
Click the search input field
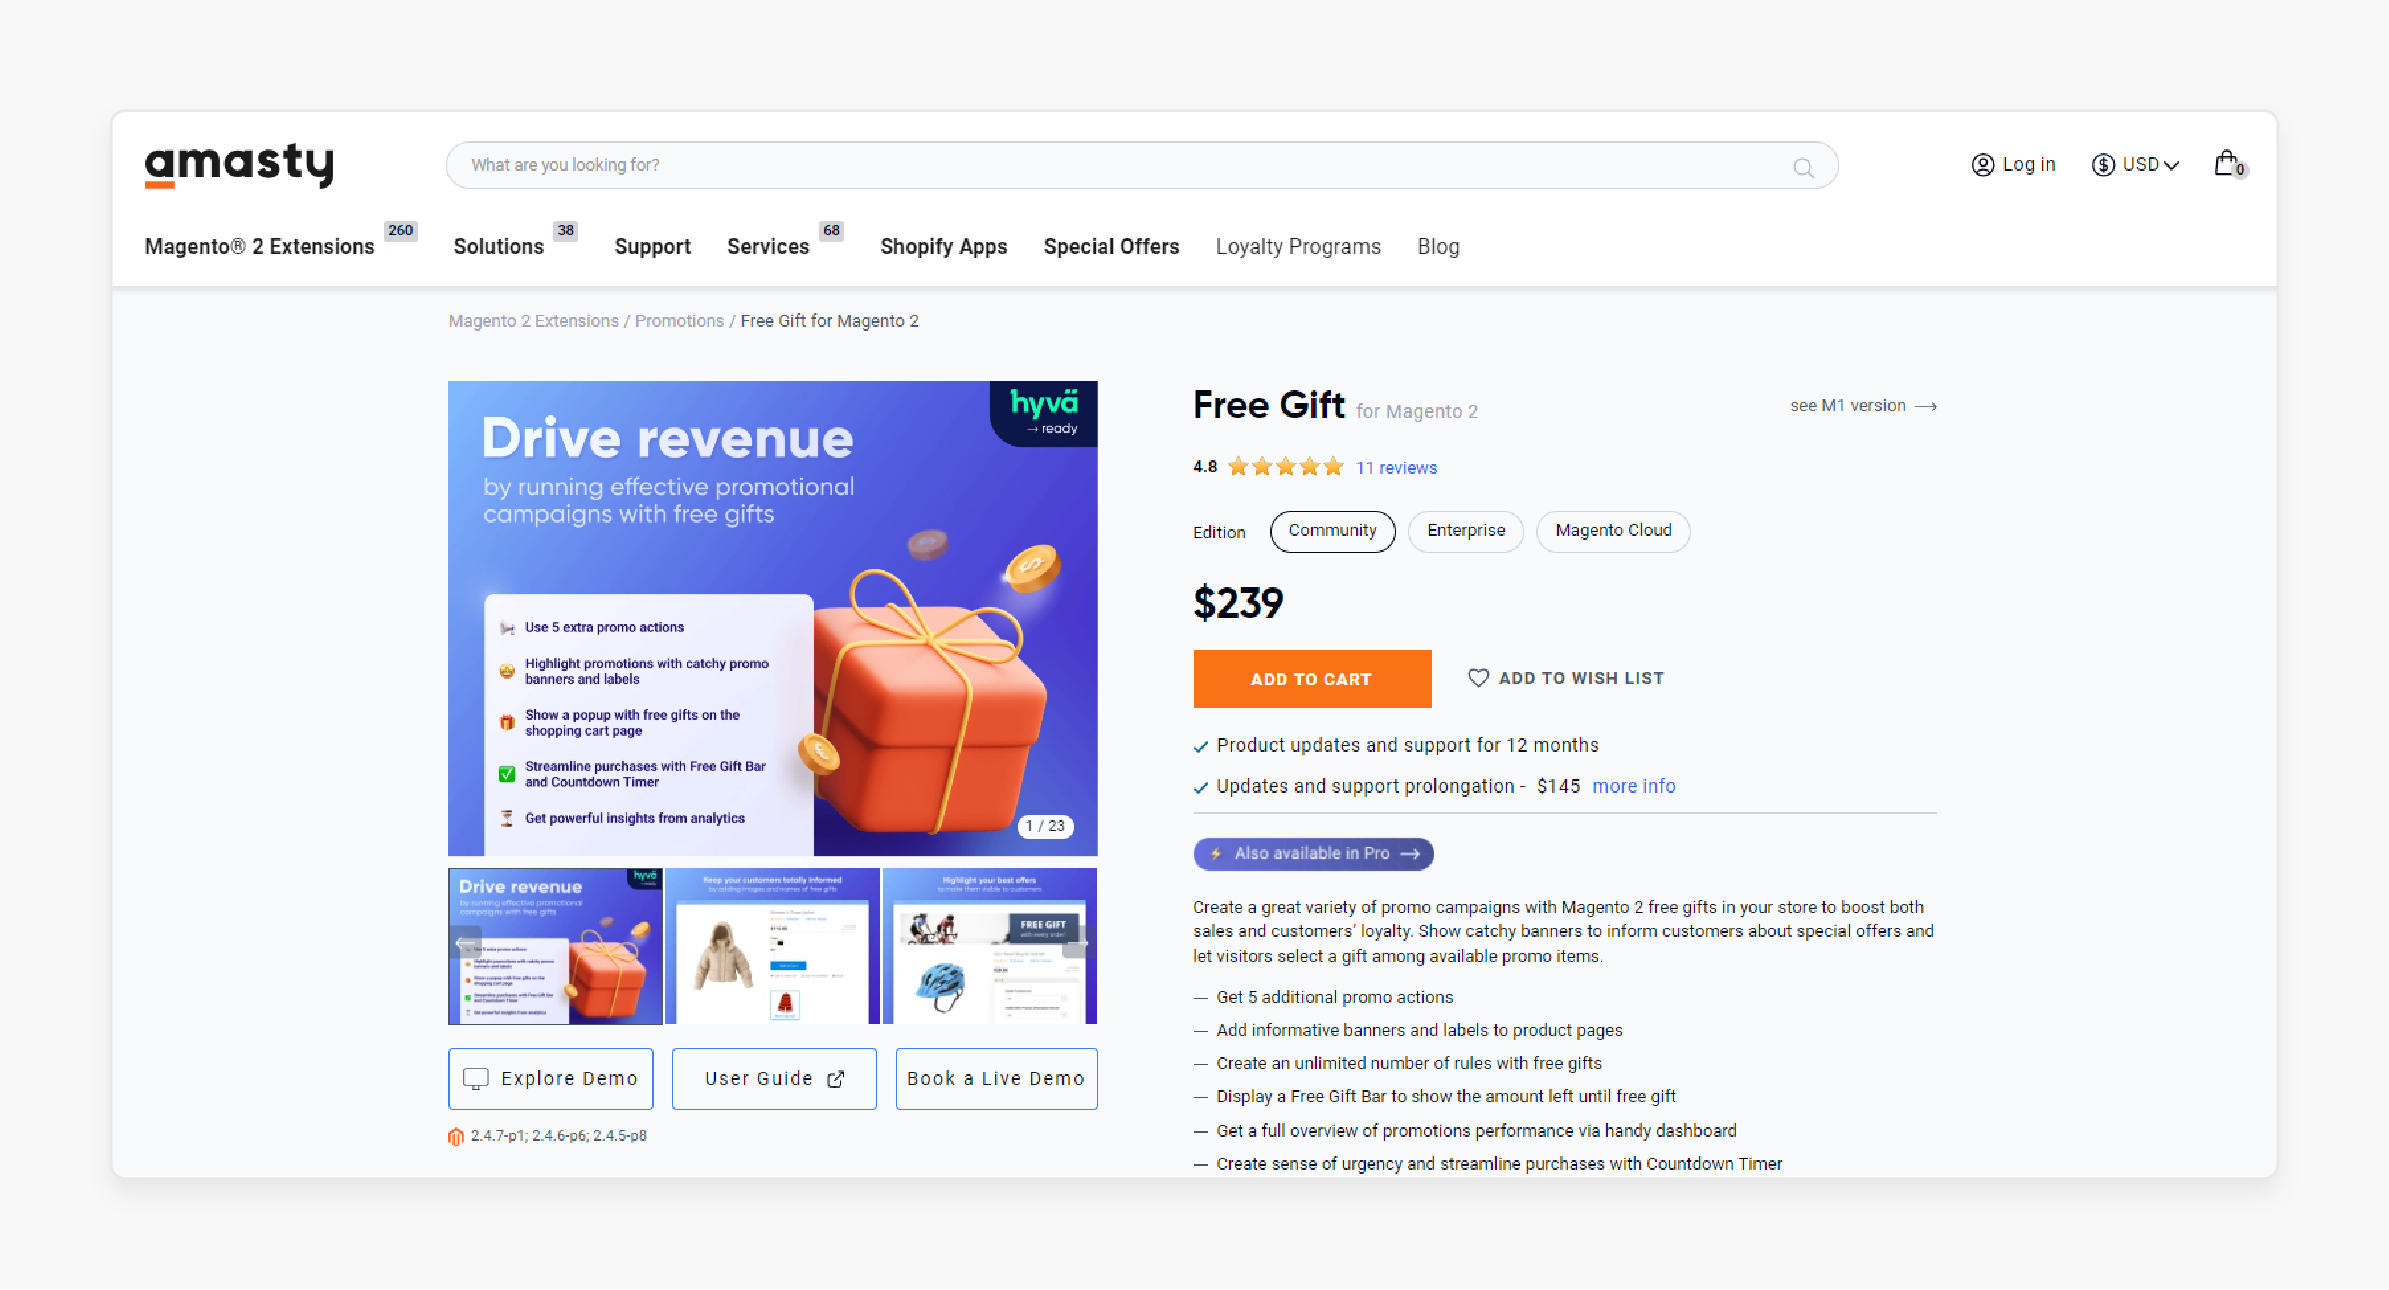[x=1139, y=165]
